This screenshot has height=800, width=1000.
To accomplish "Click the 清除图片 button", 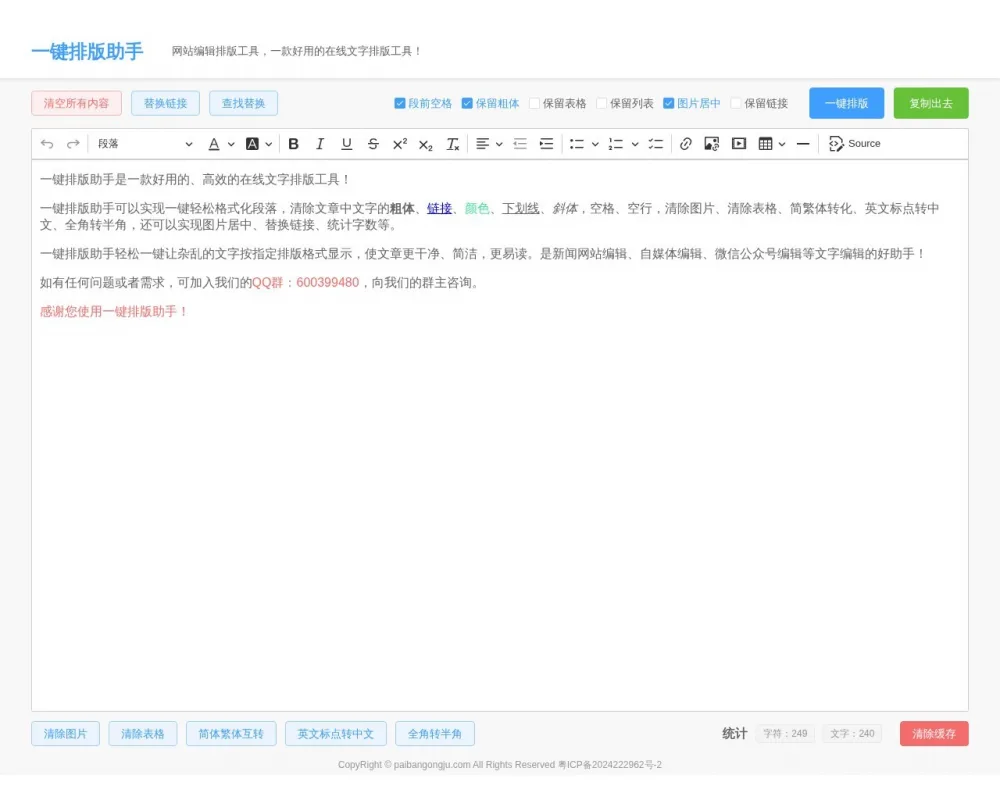I will point(66,734).
